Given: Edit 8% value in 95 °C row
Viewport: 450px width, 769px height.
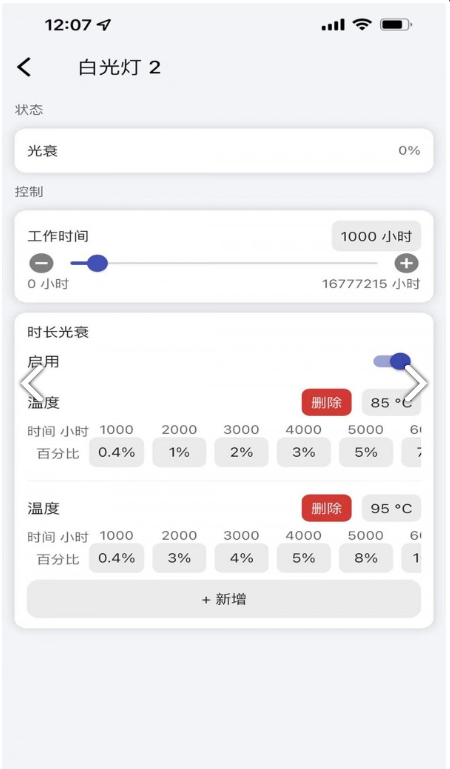Looking at the screenshot, I should (x=366, y=558).
